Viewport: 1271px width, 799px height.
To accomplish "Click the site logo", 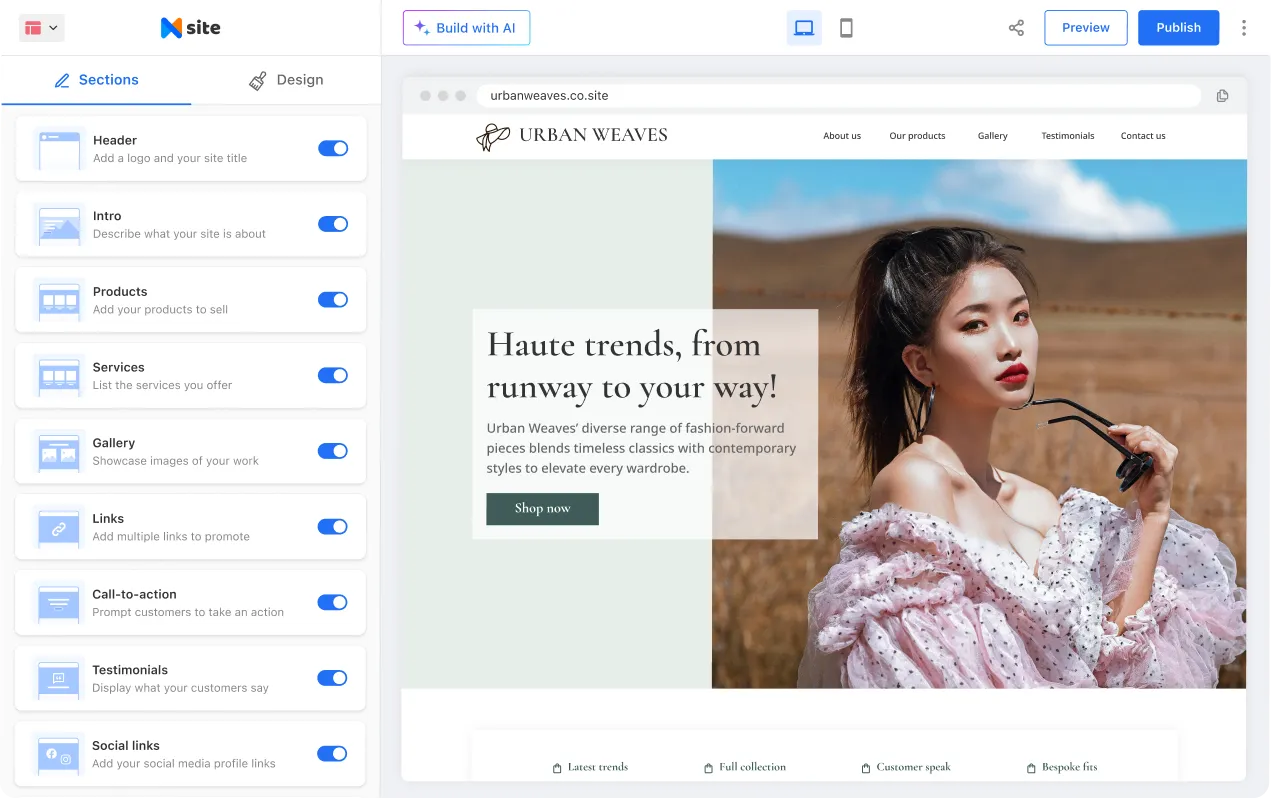I will pyautogui.click(x=190, y=28).
